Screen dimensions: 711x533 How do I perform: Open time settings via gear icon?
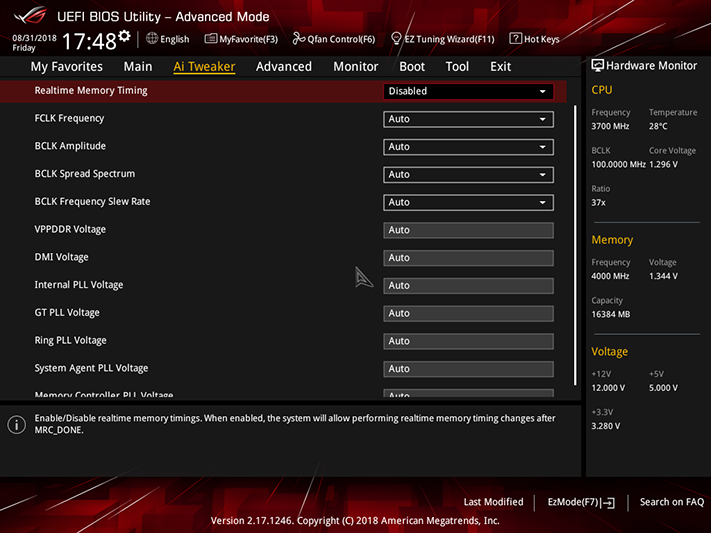[x=125, y=36]
